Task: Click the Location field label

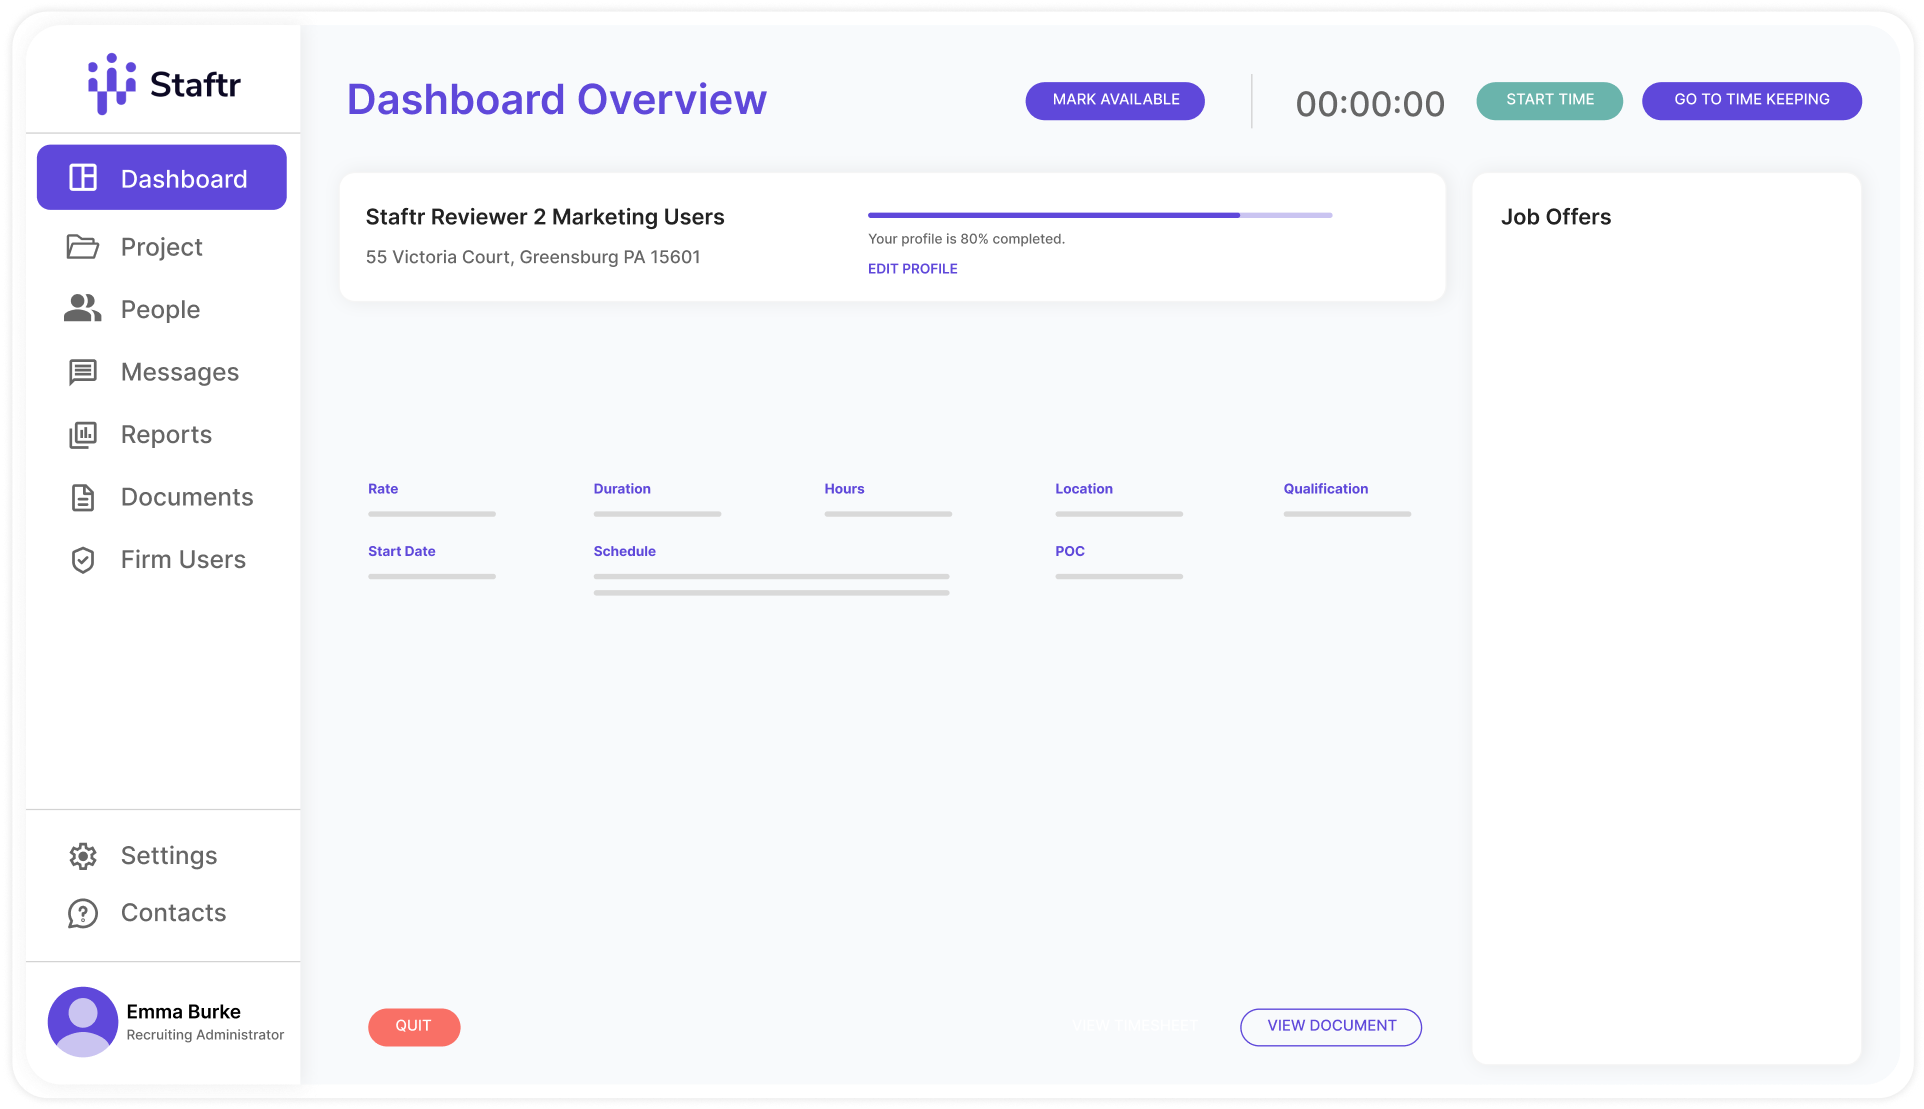Action: click(x=1084, y=489)
